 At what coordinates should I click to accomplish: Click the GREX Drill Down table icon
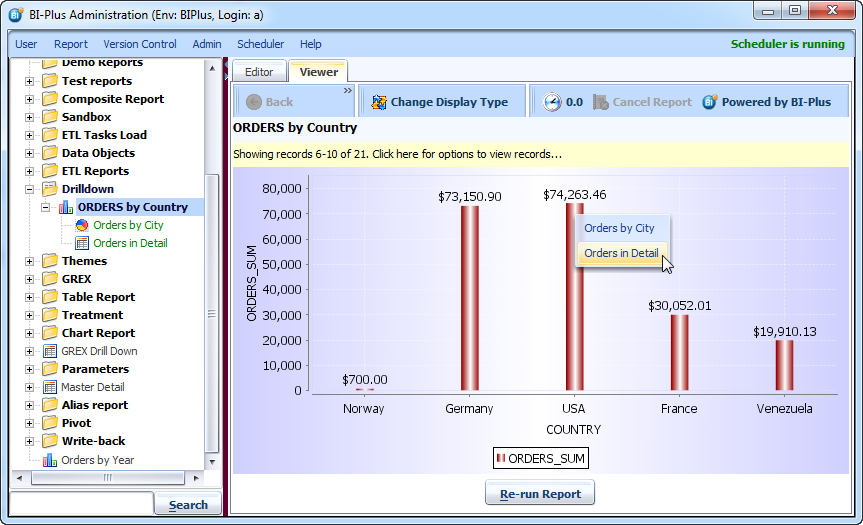tap(50, 351)
